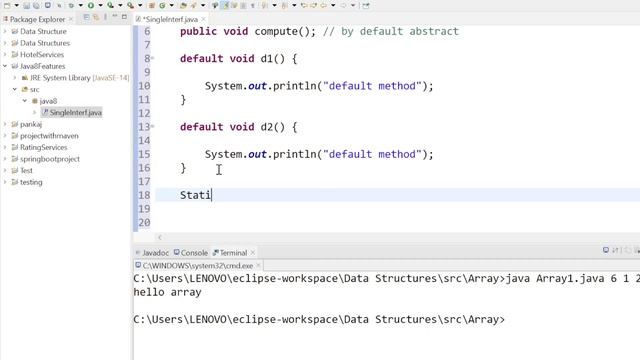This screenshot has width=640, height=360.
Task: Open the Coverage dropdown arrow
Action: [120, 5]
